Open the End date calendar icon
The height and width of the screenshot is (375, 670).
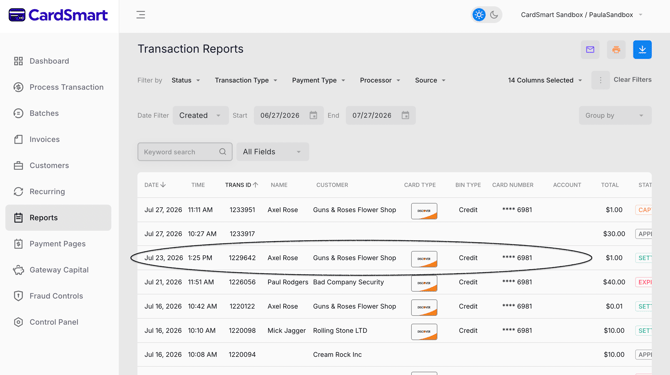(405, 115)
